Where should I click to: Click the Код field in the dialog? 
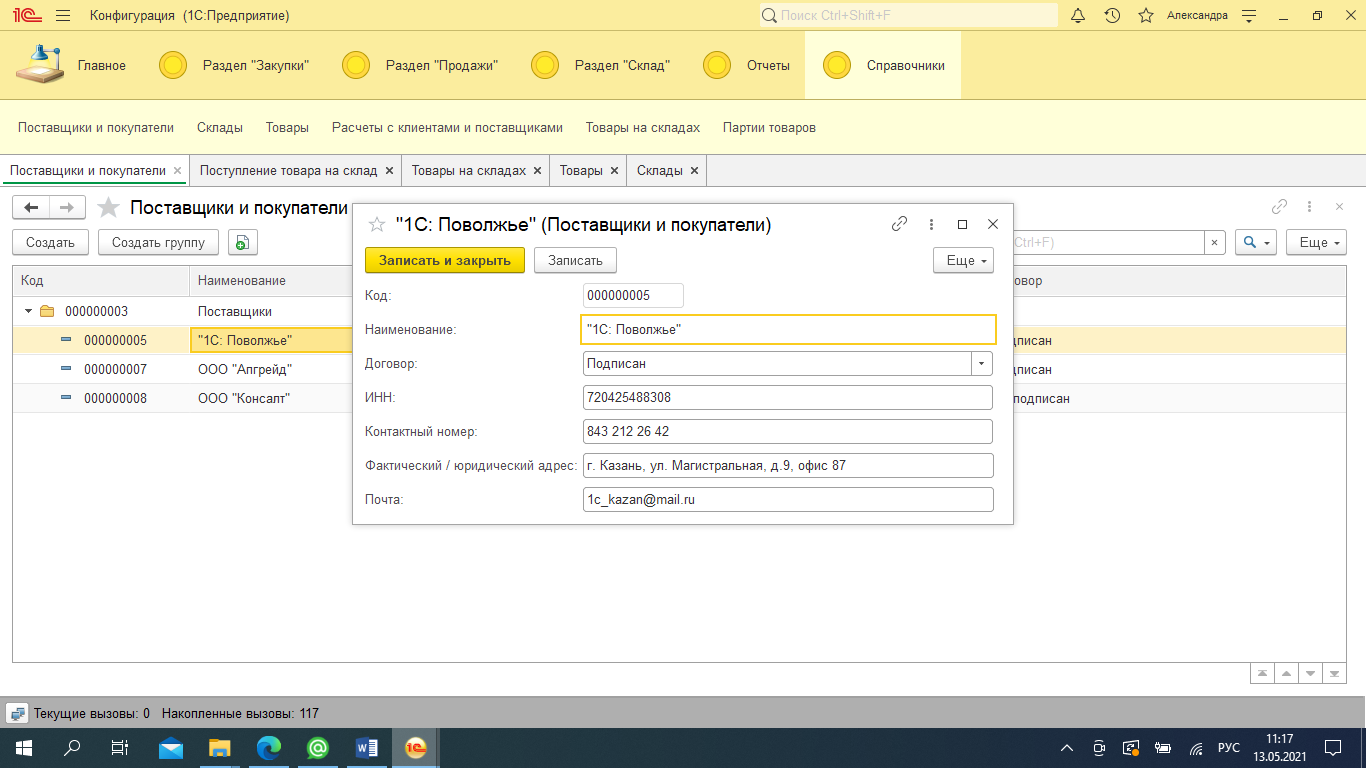point(633,295)
